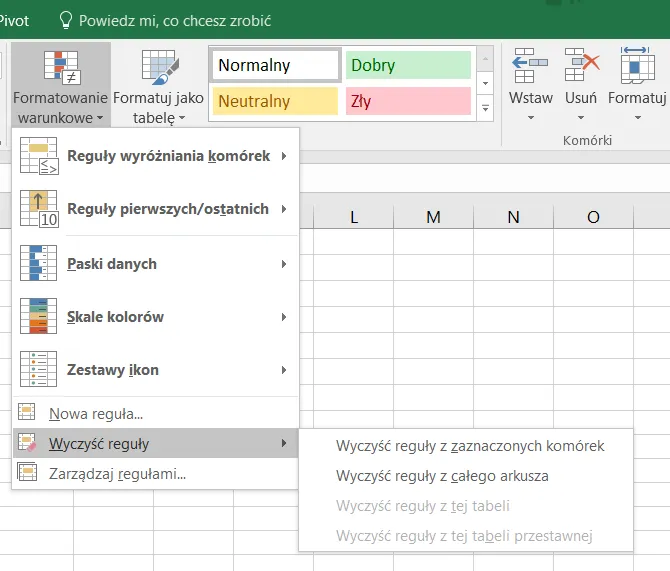Select column M header

click(433, 217)
